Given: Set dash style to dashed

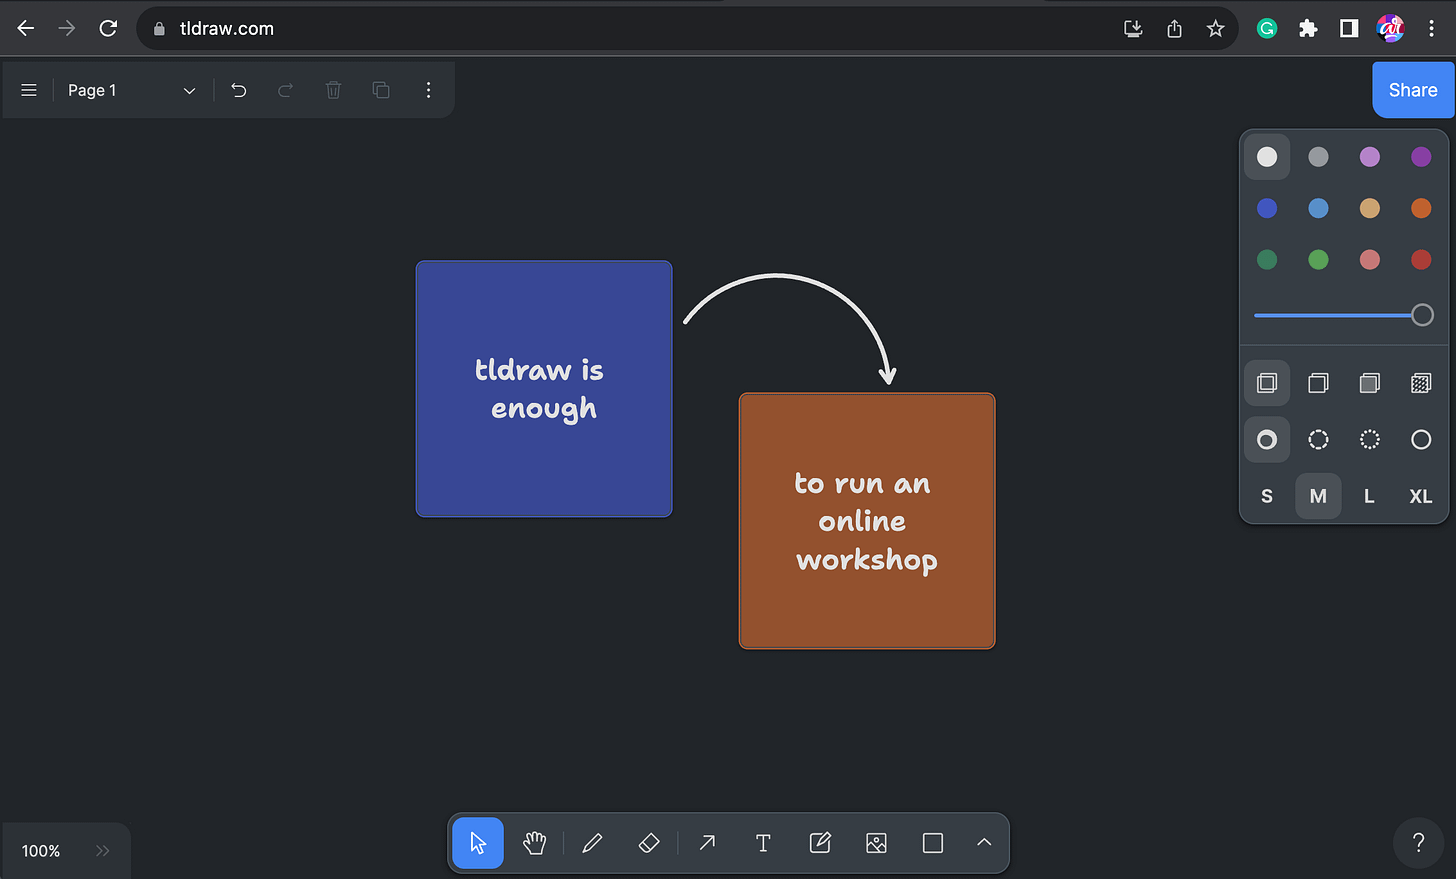Looking at the screenshot, I should (x=1318, y=440).
